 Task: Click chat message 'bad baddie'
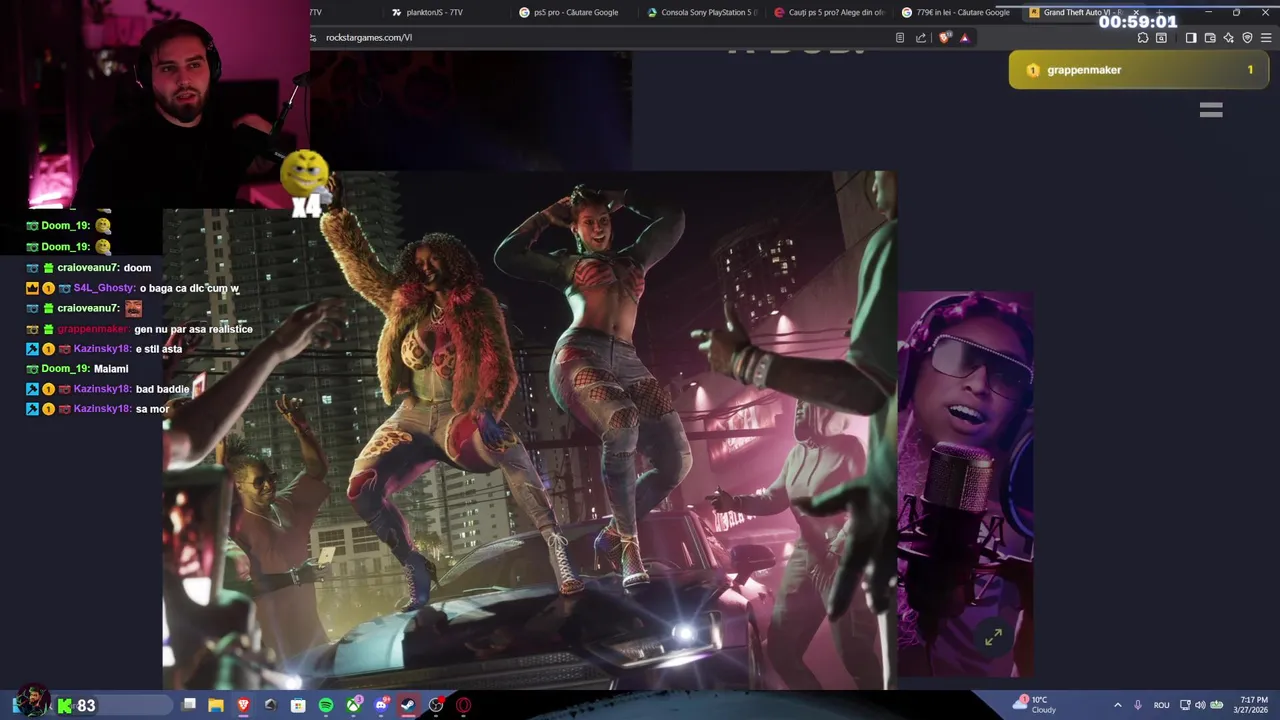[162, 389]
